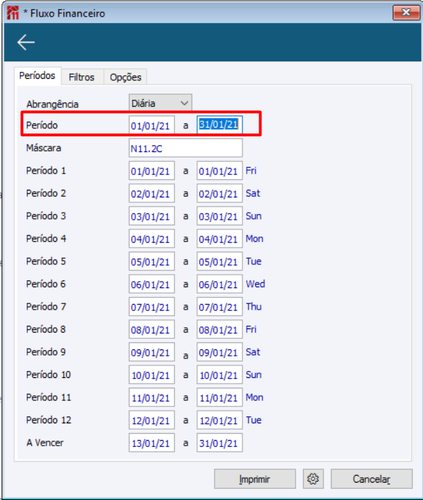Click the Wed weekday text for Período 6

pyautogui.click(x=255, y=284)
